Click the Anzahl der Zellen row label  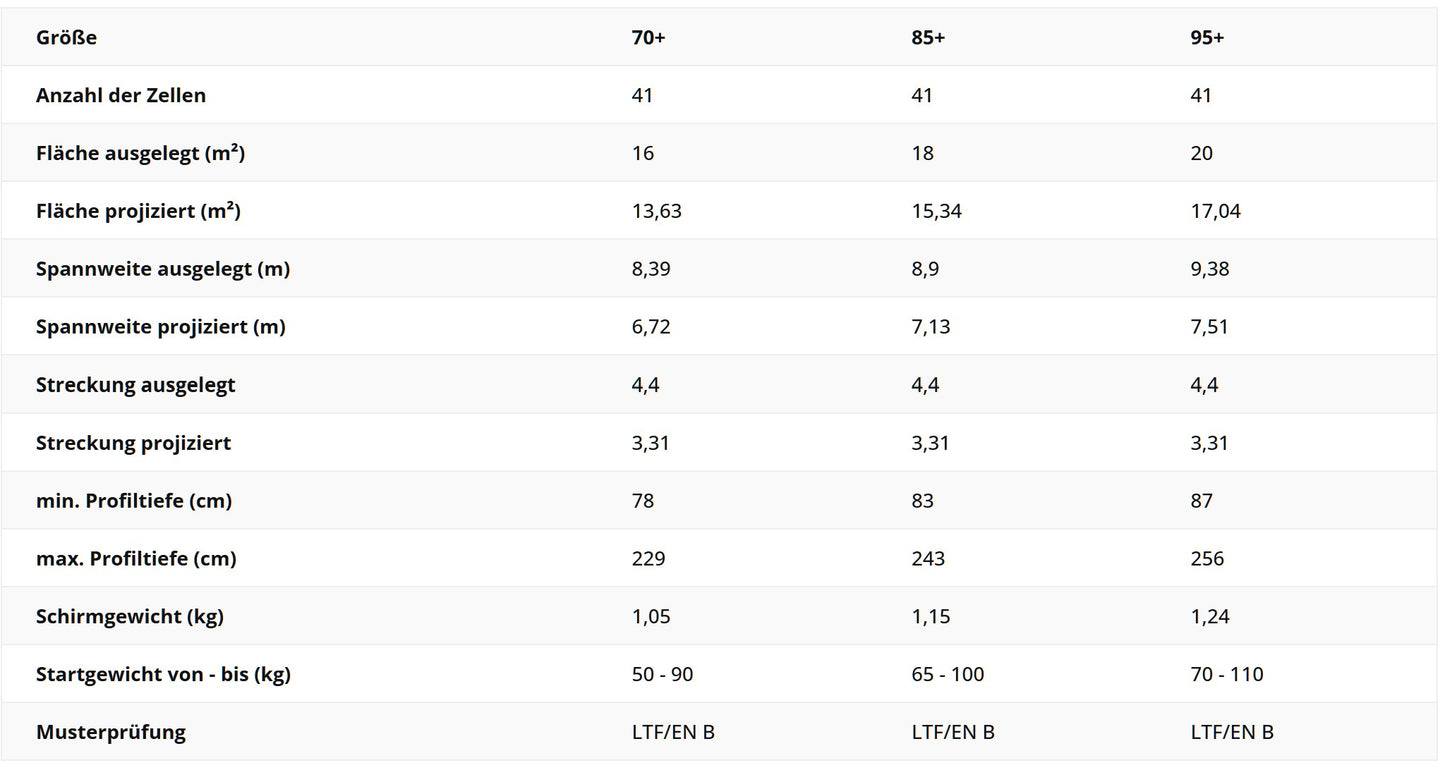121,96
